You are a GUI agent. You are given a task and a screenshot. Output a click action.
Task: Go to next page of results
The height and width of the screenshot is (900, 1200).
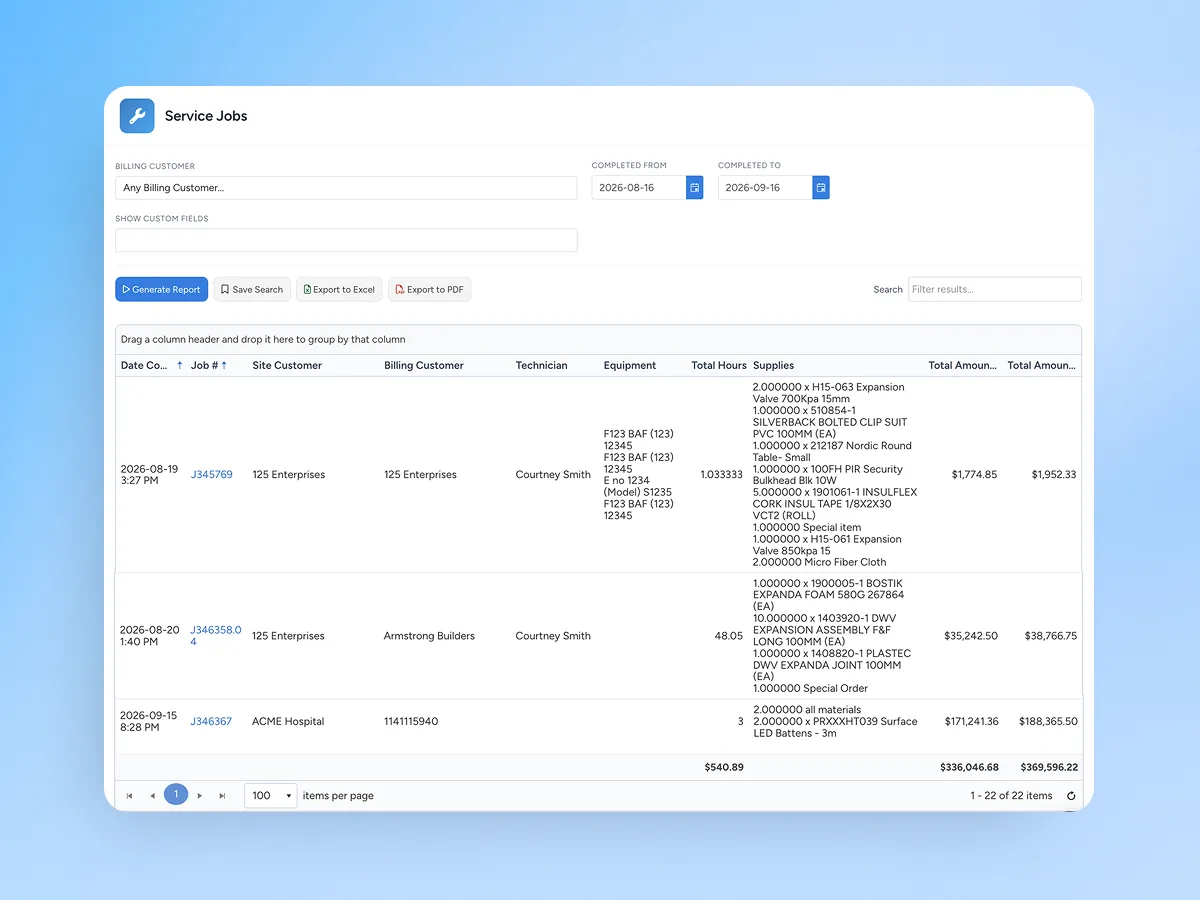[200, 796]
